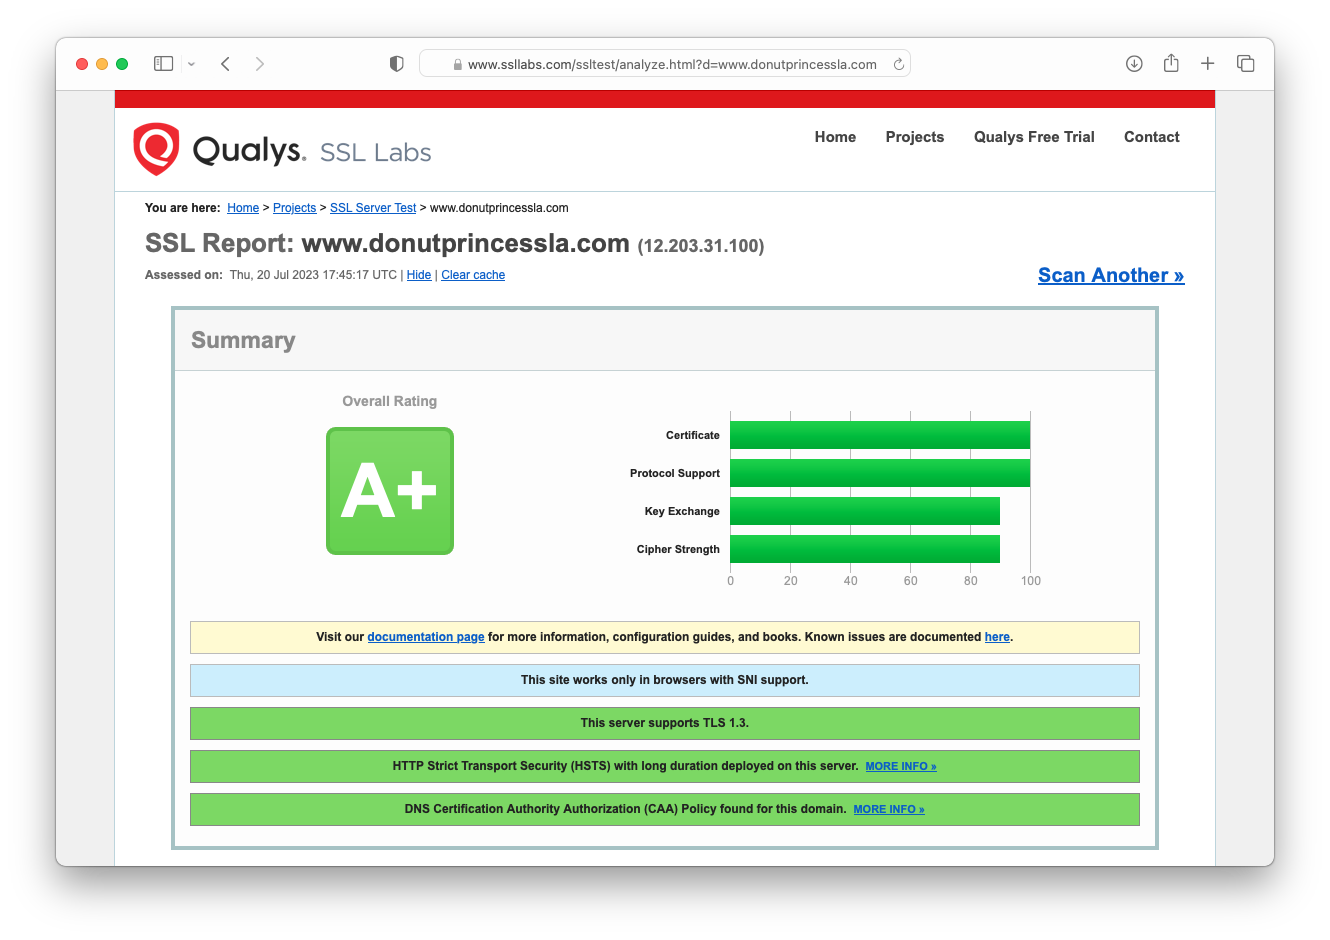Go back using the back arrow

[x=226, y=64]
